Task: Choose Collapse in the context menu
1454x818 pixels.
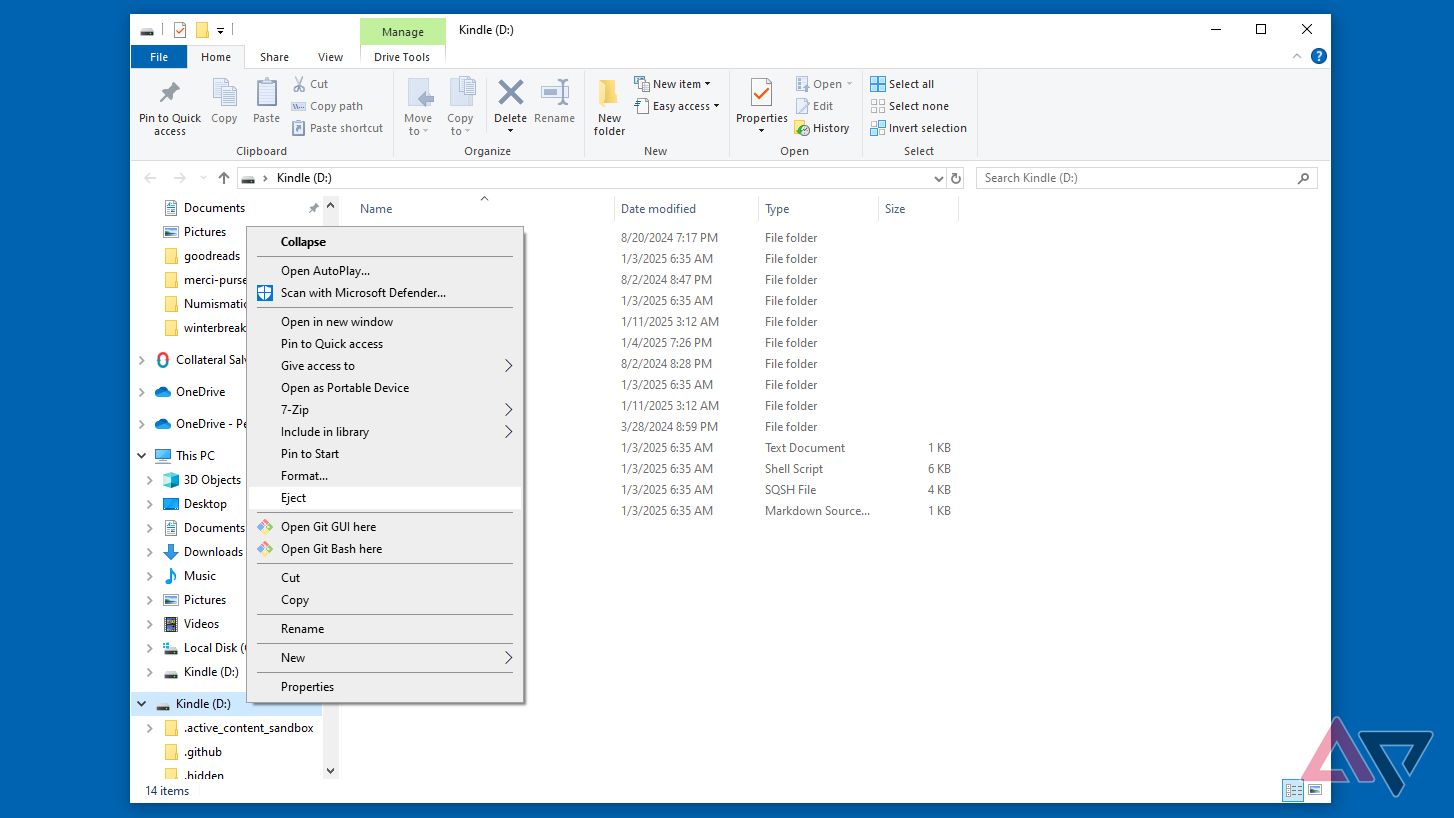Action: (385, 242)
